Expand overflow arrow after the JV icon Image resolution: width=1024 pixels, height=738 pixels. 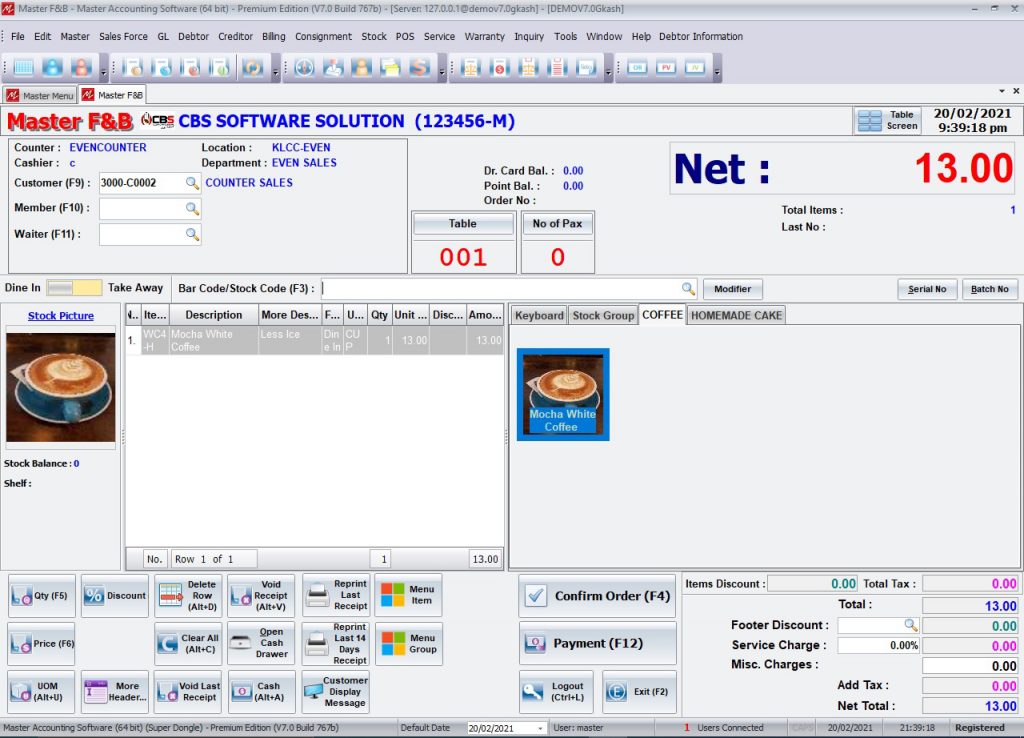[717, 69]
